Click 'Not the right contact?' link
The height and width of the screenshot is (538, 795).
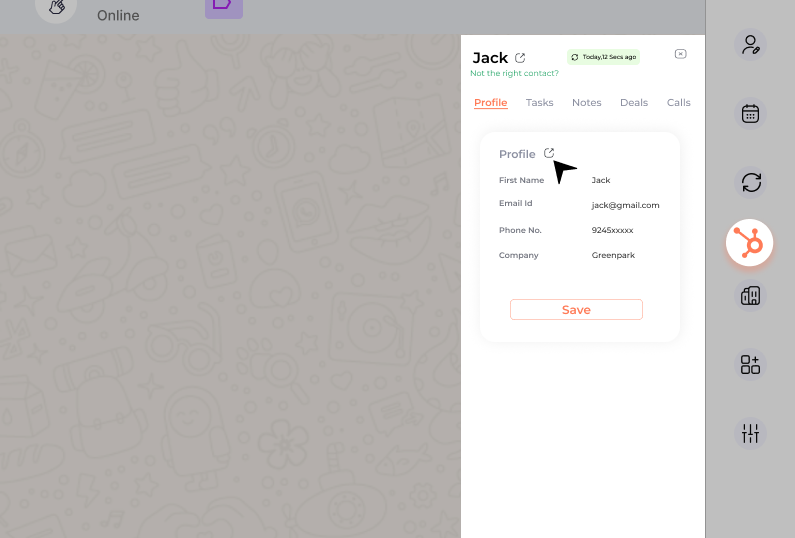point(514,73)
